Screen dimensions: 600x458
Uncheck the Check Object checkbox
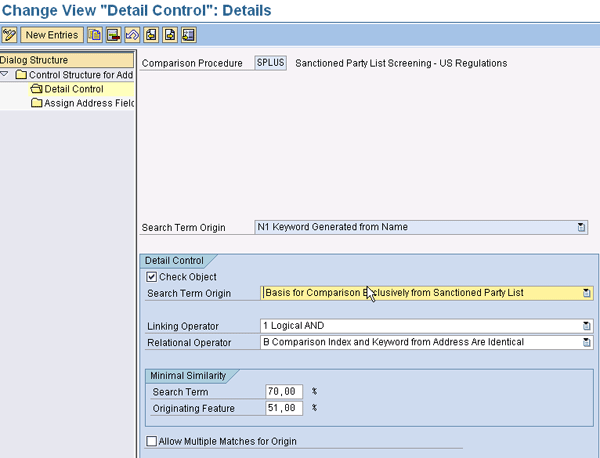152,277
